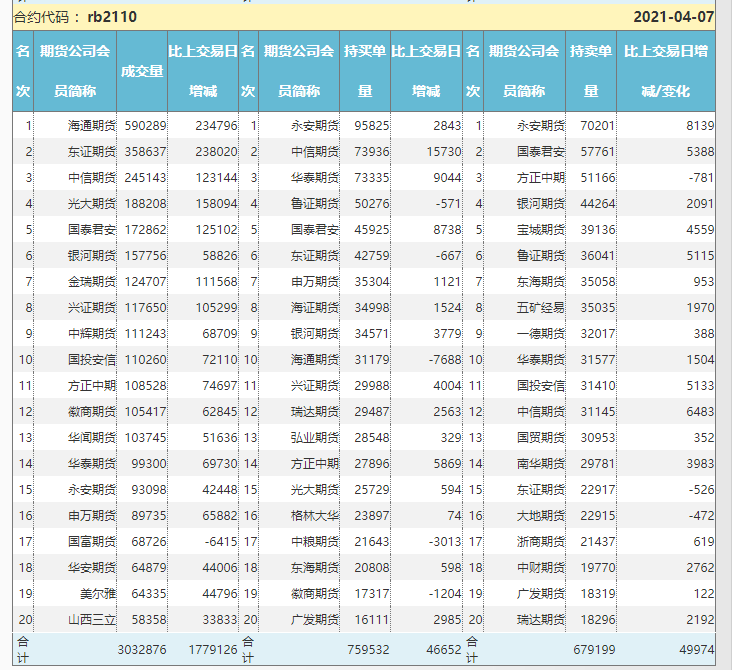
Task: Click volume value 172862
Action: point(145,229)
